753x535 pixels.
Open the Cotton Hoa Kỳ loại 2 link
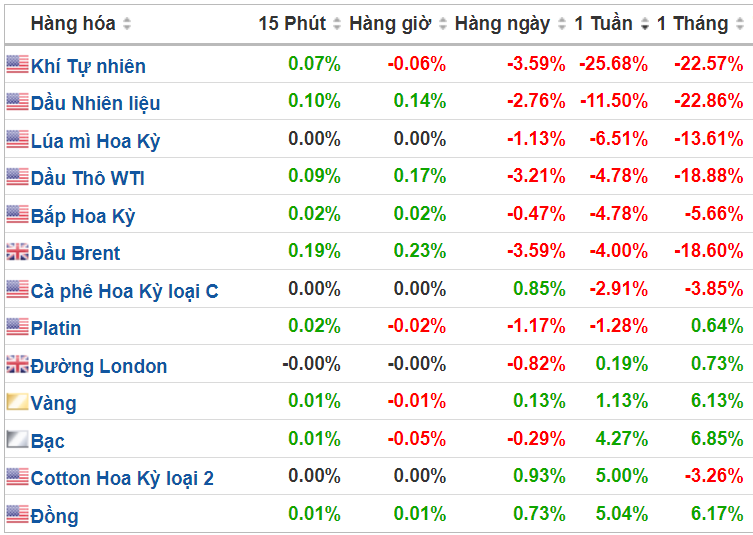(x=122, y=478)
